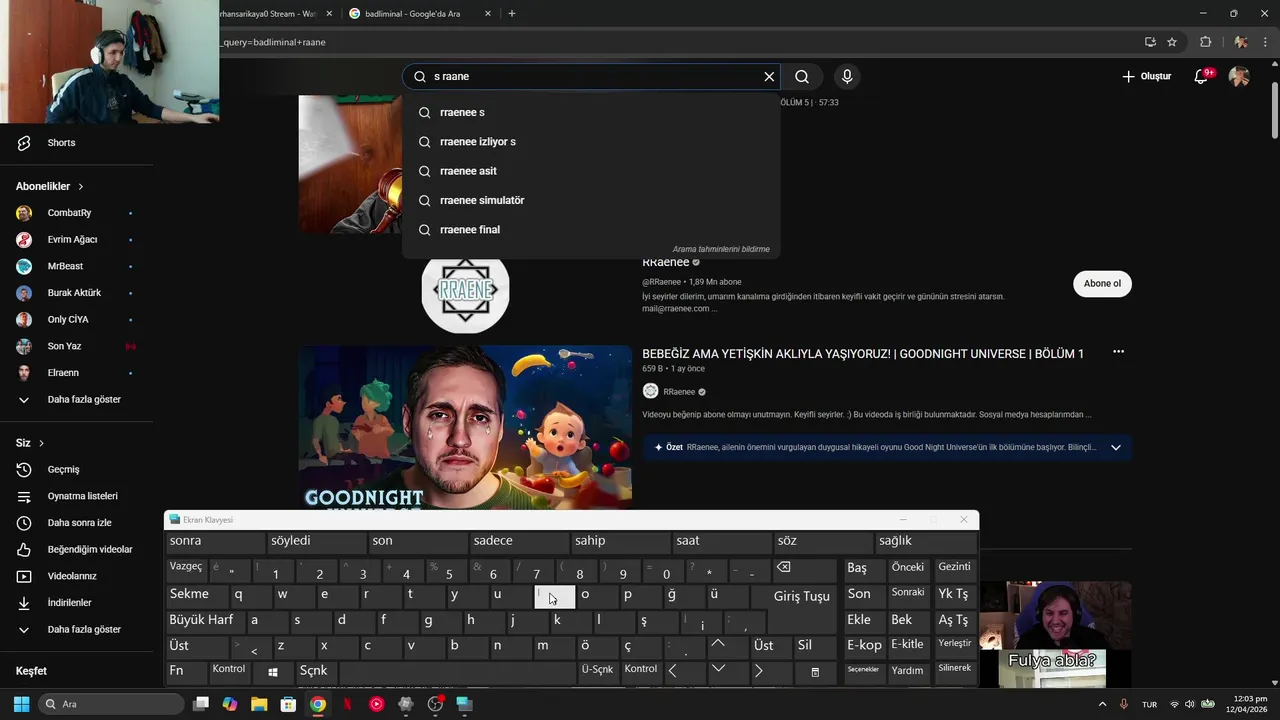The image size is (1280, 720).
Task: Toggle the E-kitle scroll lock key
Action: click(907, 645)
